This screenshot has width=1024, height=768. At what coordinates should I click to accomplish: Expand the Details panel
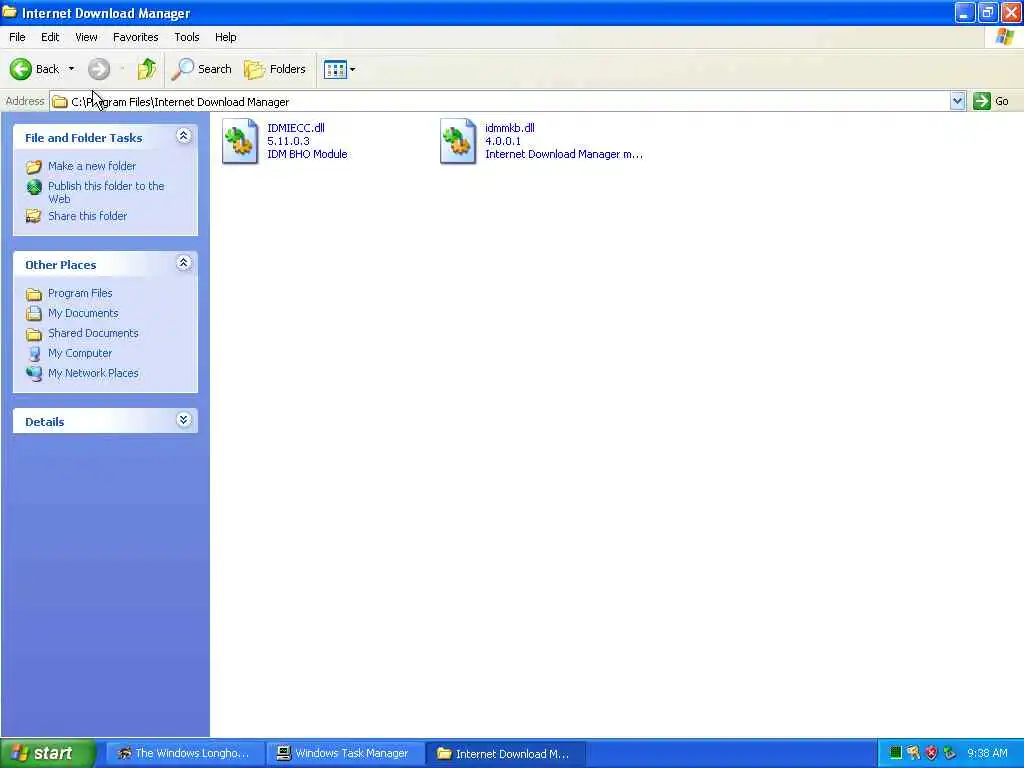(x=184, y=420)
